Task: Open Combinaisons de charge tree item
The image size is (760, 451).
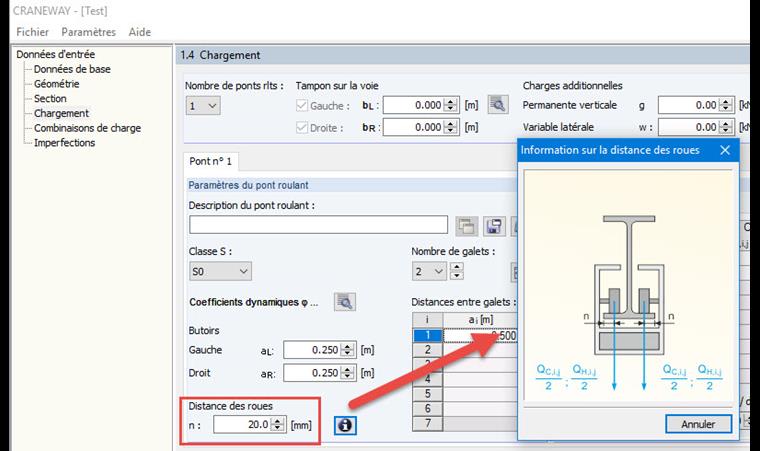Action: coord(87,128)
